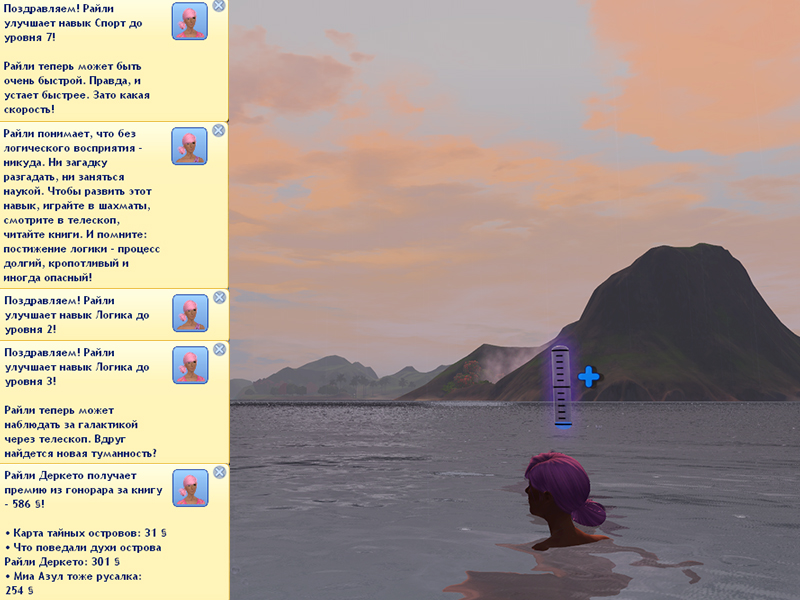800x600 pixels.
Task: Click text 'Райли понимает, что без логического восприятия'
Action: [73, 141]
